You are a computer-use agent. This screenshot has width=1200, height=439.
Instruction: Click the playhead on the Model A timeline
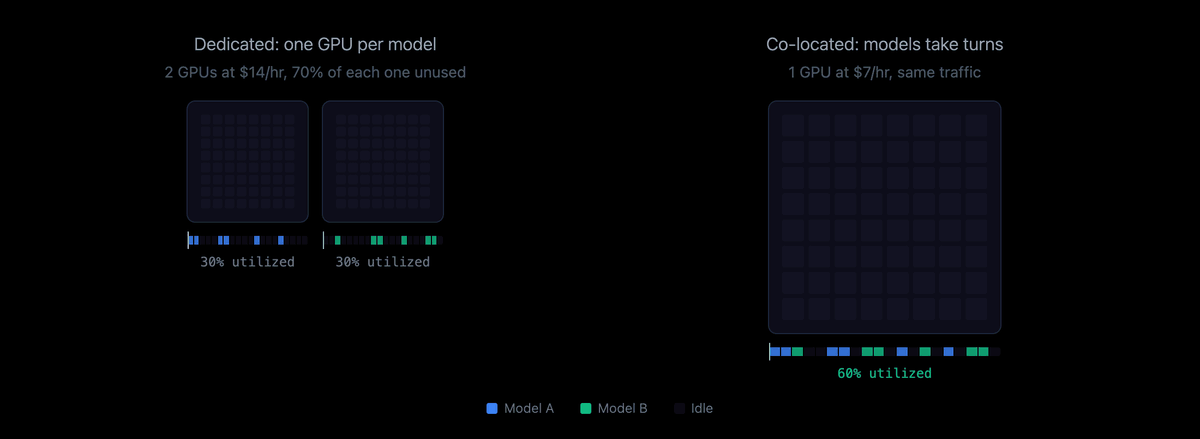point(188,240)
